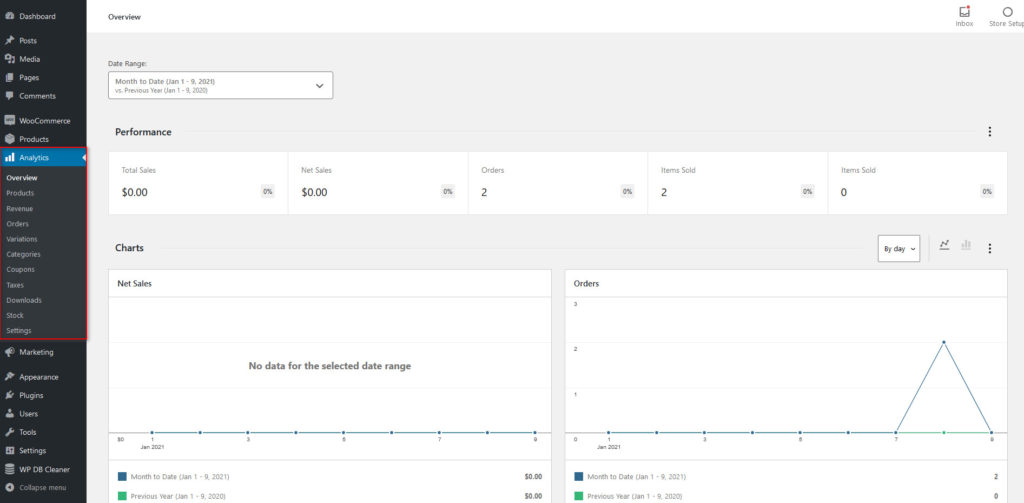Go to Stock analytics report
The width and height of the screenshot is (1024, 503).
pyautogui.click(x=15, y=315)
